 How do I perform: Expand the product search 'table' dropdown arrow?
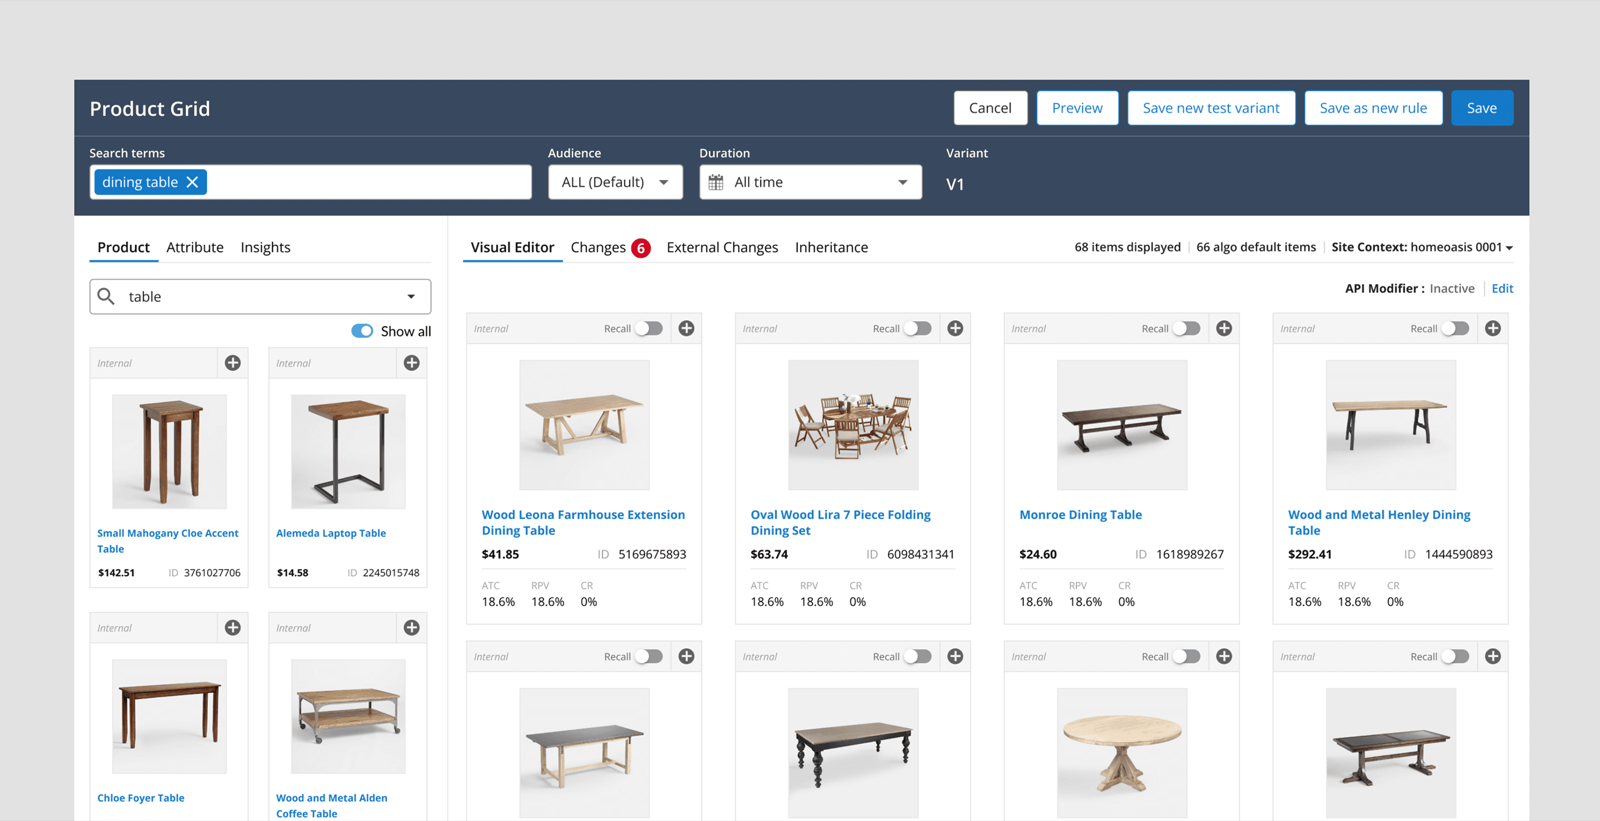tap(411, 297)
